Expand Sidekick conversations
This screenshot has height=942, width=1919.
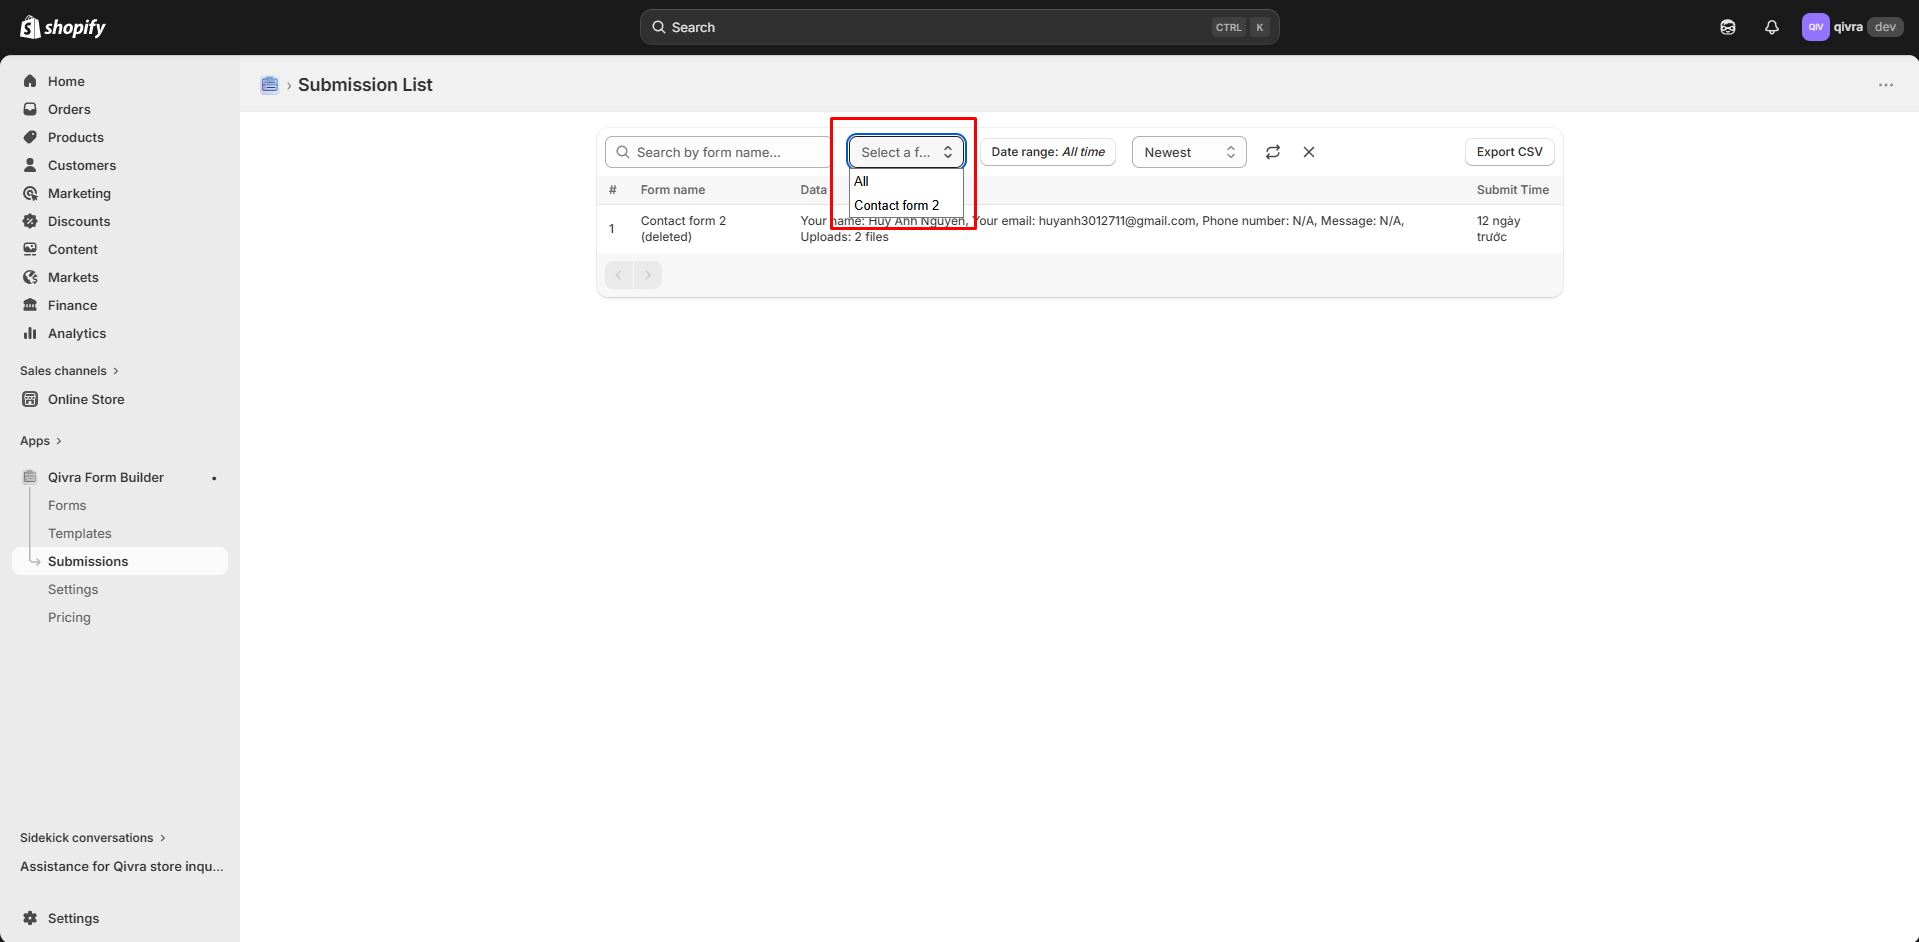[x=93, y=838]
